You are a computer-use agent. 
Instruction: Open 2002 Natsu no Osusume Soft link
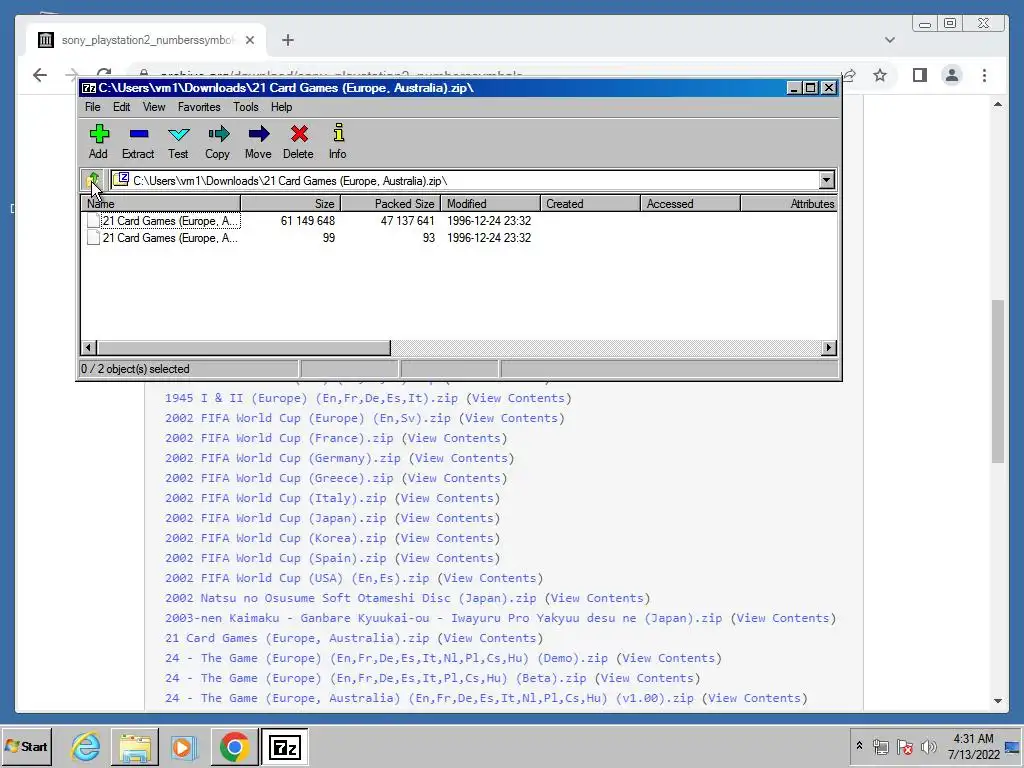(x=350, y=598)
